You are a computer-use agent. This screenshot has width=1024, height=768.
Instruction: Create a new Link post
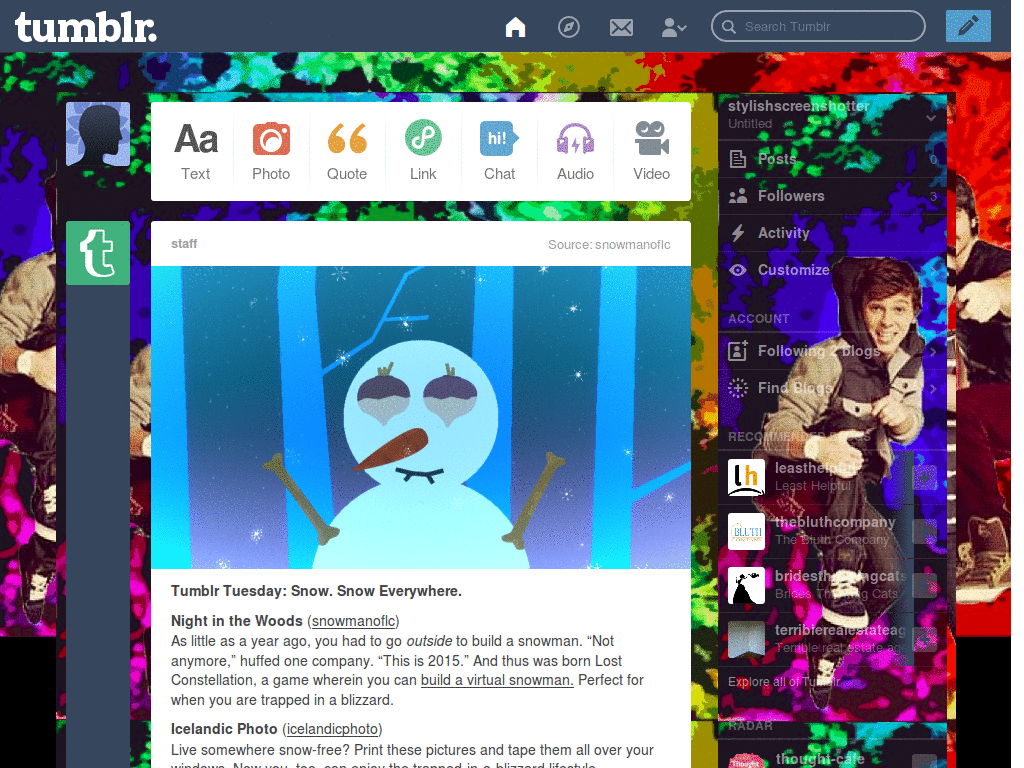tap(423, 152)
